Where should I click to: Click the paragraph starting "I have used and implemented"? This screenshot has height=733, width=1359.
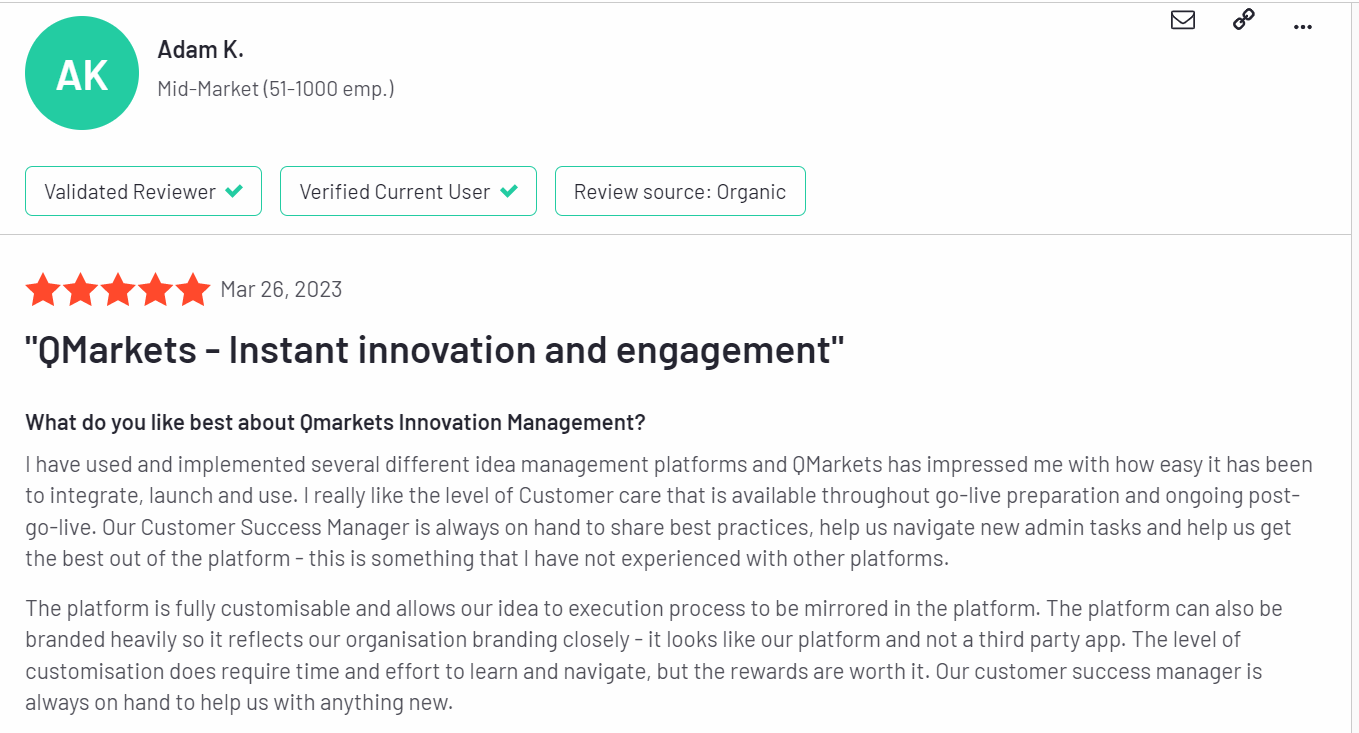point(668,511)
